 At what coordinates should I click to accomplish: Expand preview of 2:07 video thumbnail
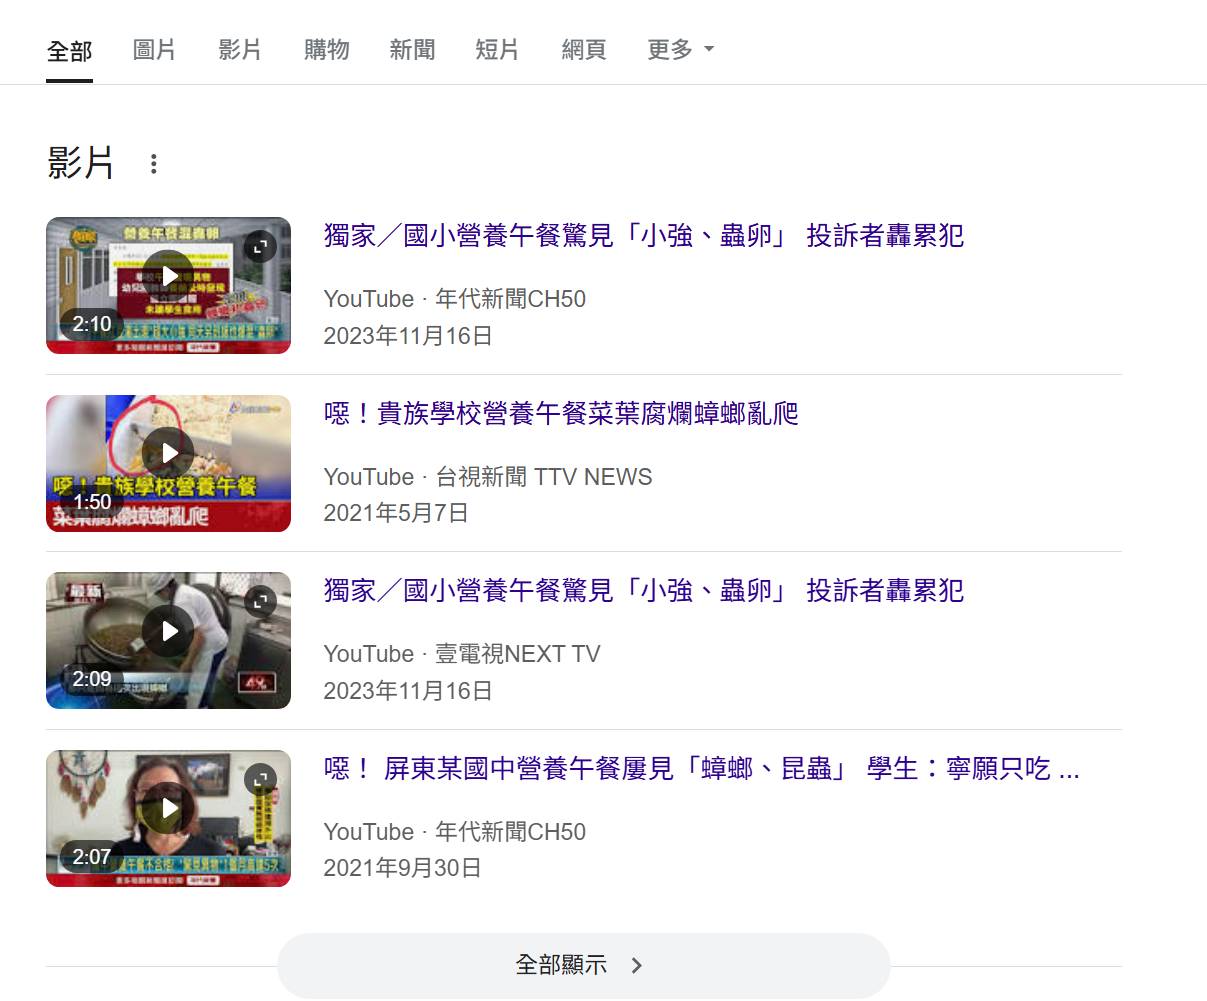260,779
